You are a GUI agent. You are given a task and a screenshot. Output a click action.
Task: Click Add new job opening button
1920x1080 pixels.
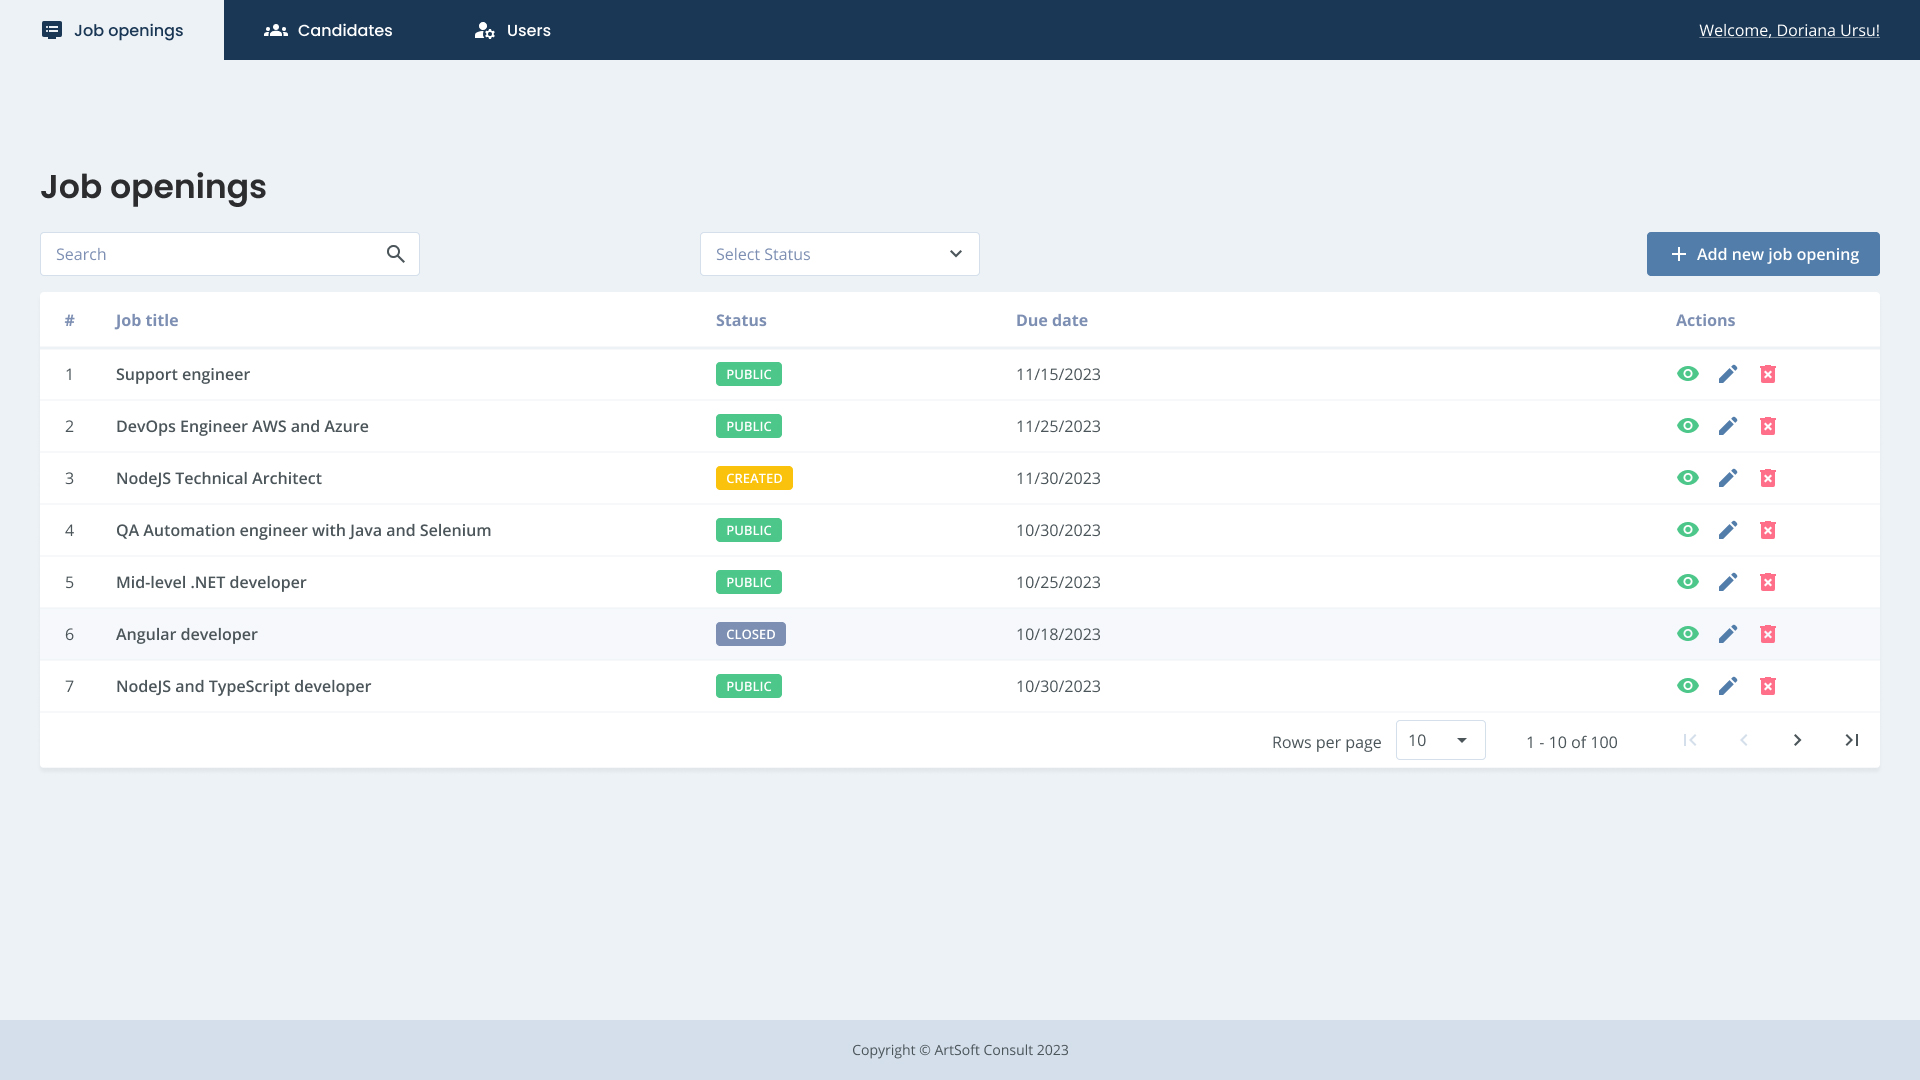click(1763, 254)
